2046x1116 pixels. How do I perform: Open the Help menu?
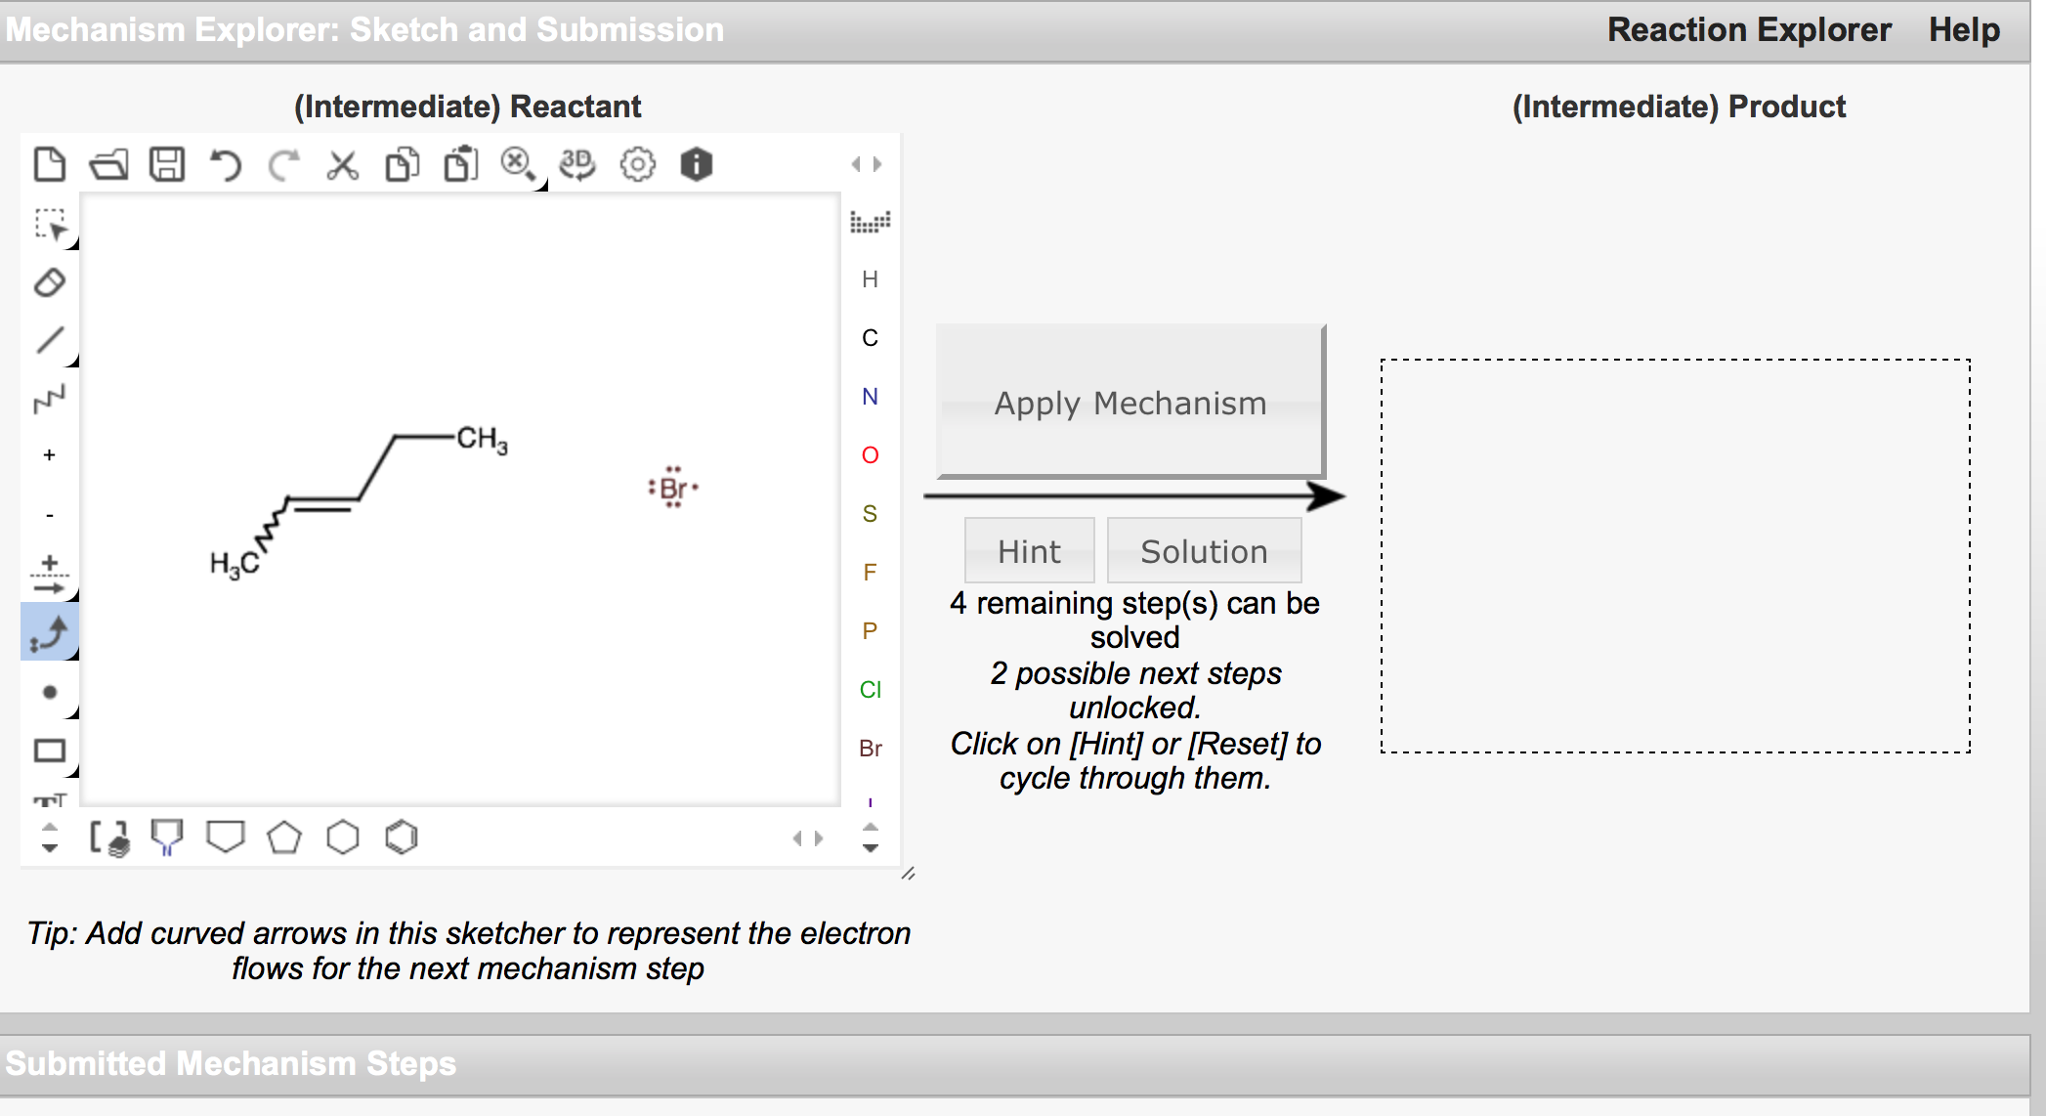click(1963, 30)
